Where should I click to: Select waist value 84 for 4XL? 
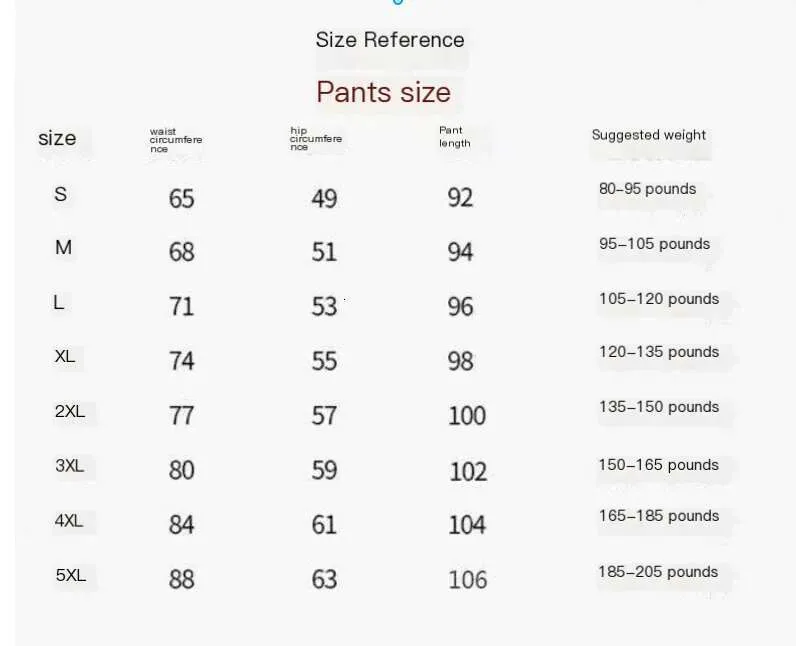(181, 524)
